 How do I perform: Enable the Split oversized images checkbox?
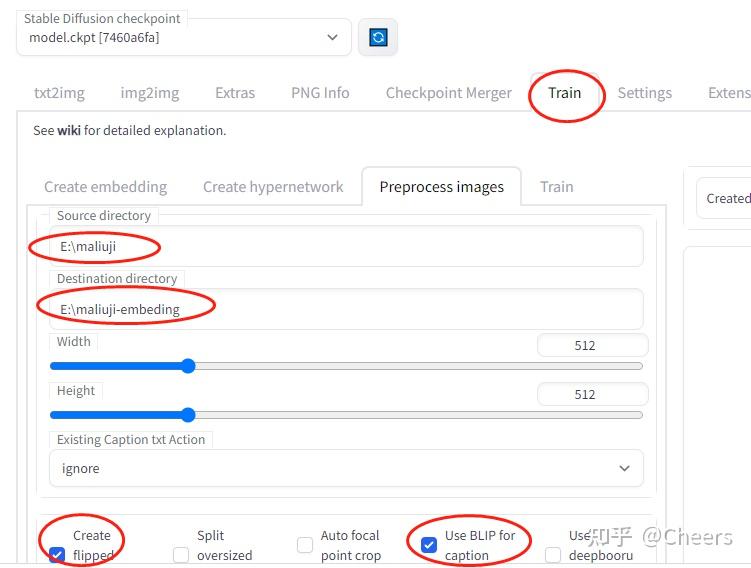[x=181, y=554]
